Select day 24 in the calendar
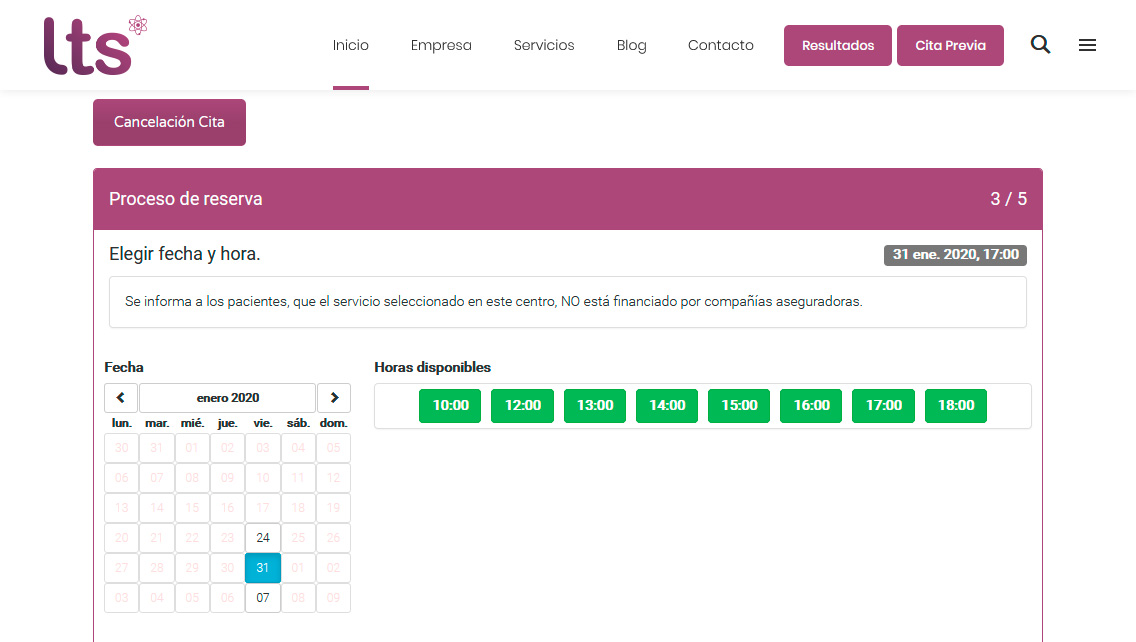This screenshot has width=1136, height=642. [x=263, y=538]
